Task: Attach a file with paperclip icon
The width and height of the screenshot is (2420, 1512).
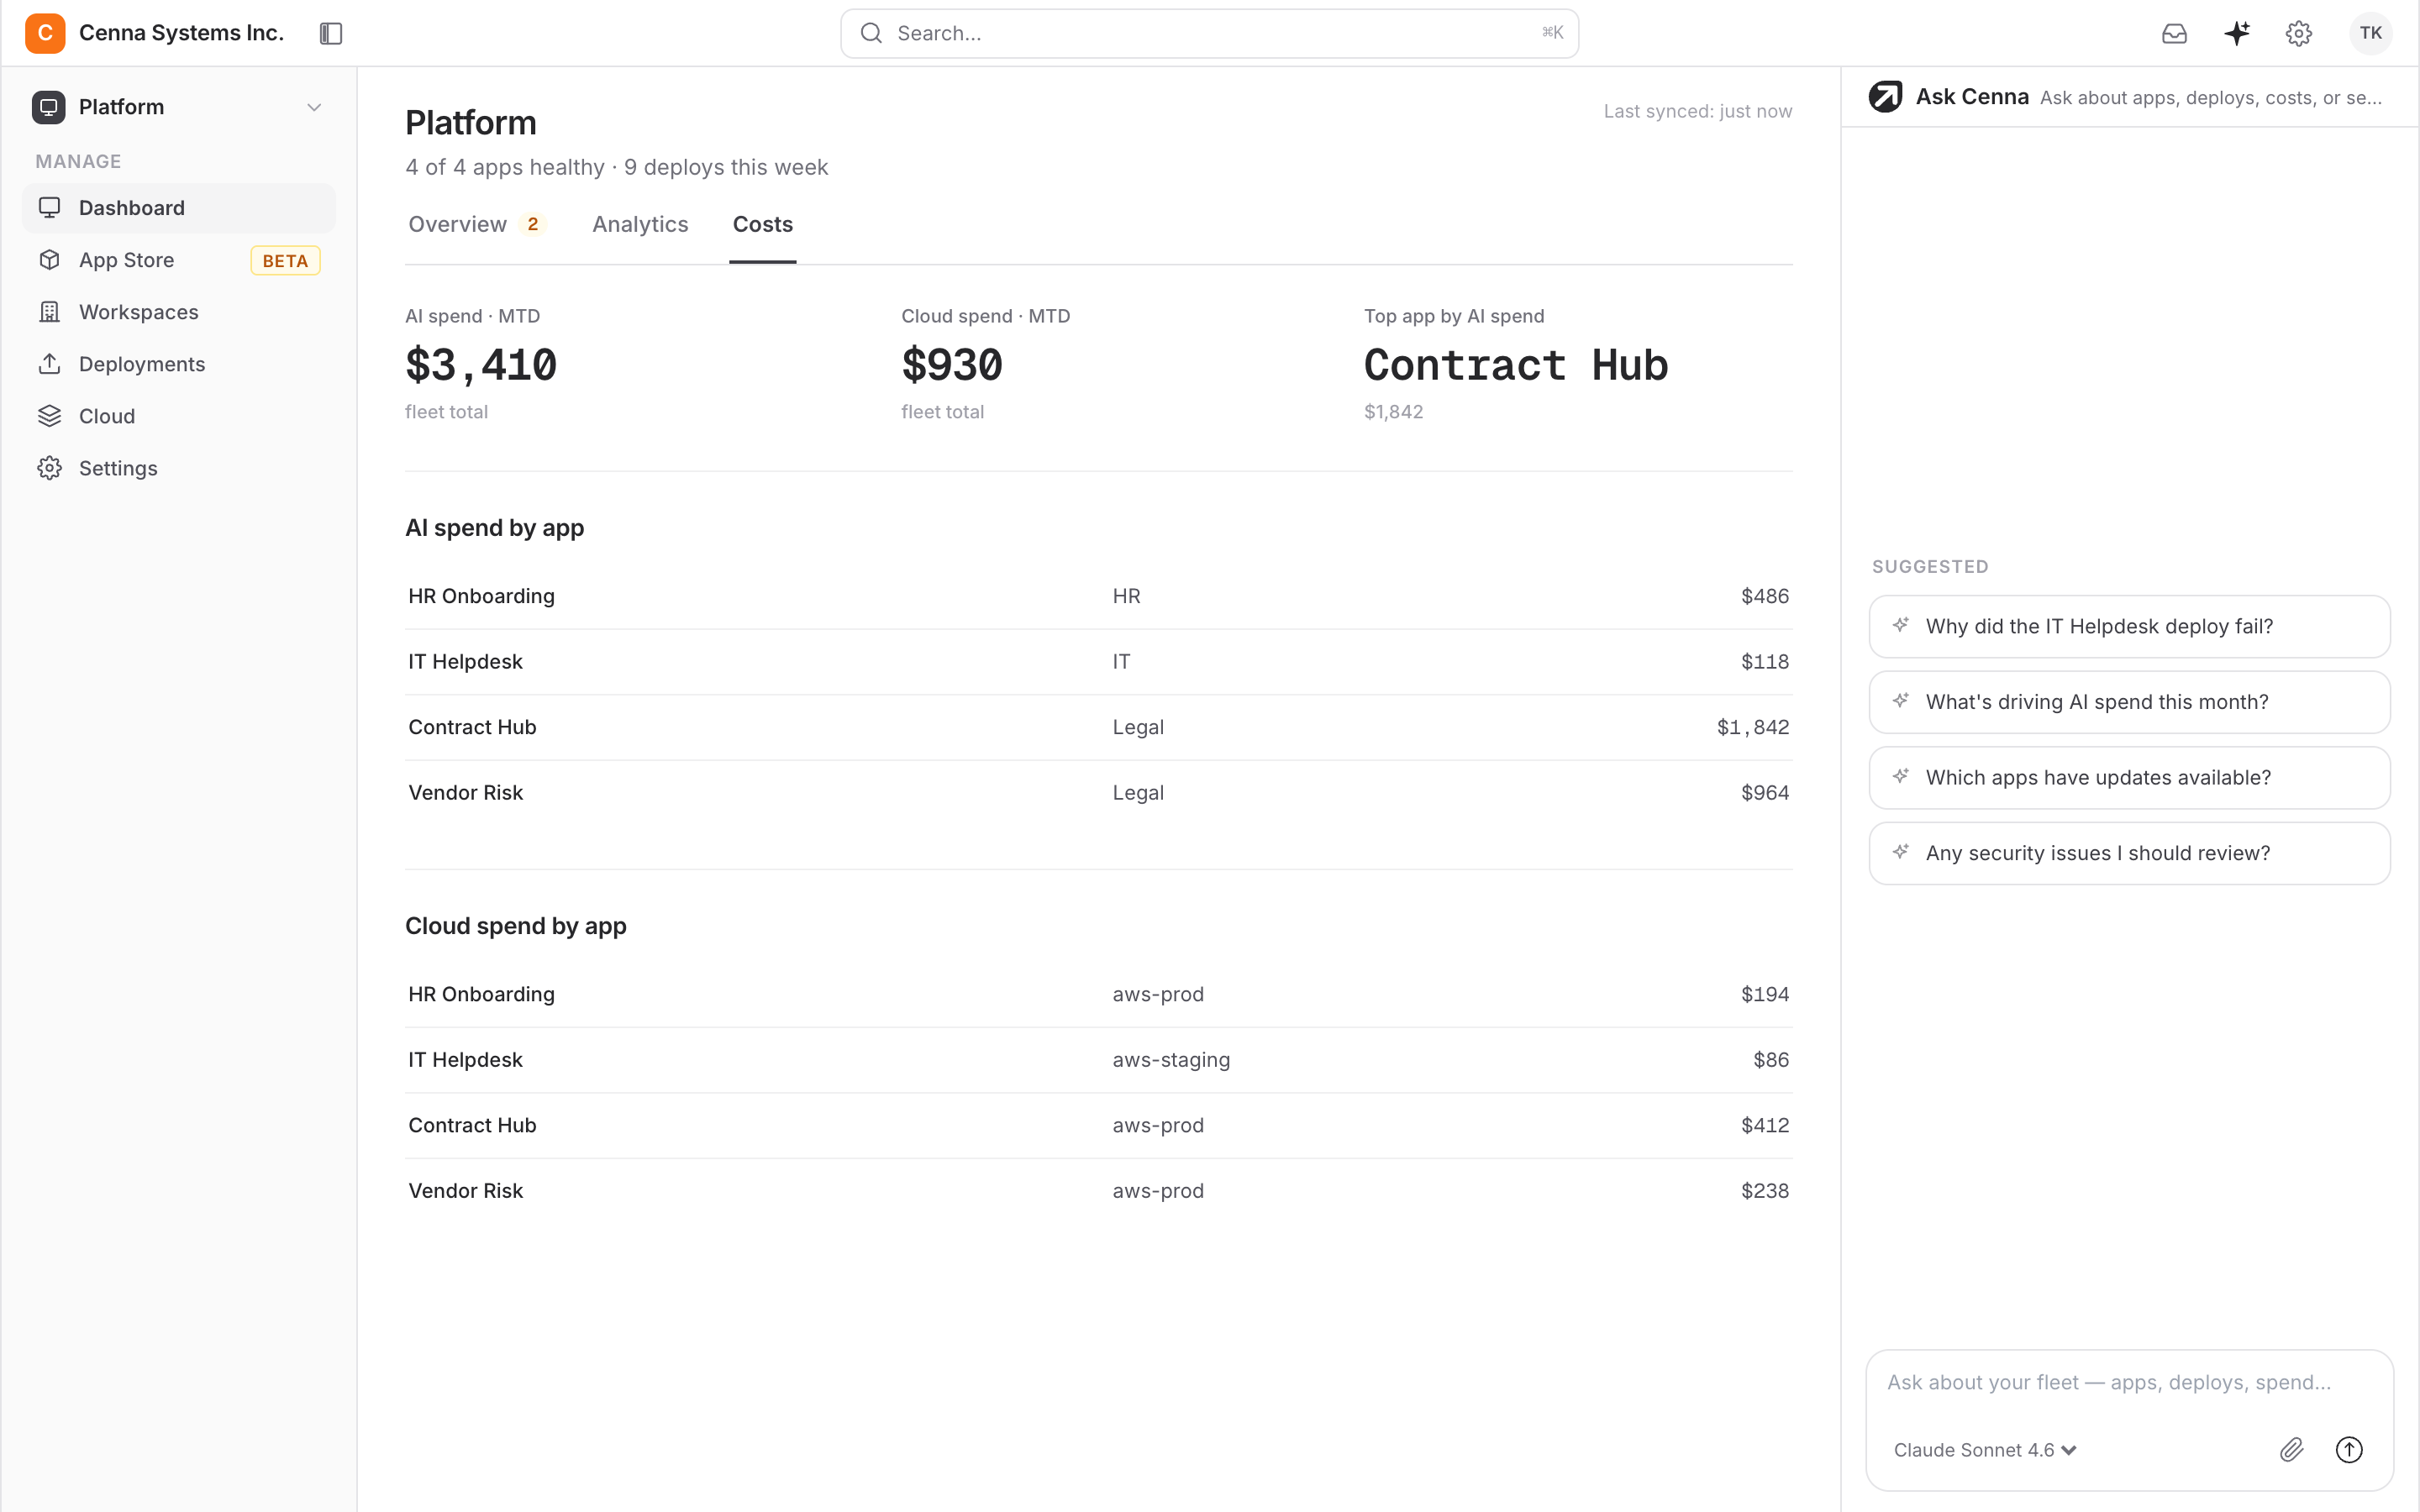Action: (2292, 1449)
